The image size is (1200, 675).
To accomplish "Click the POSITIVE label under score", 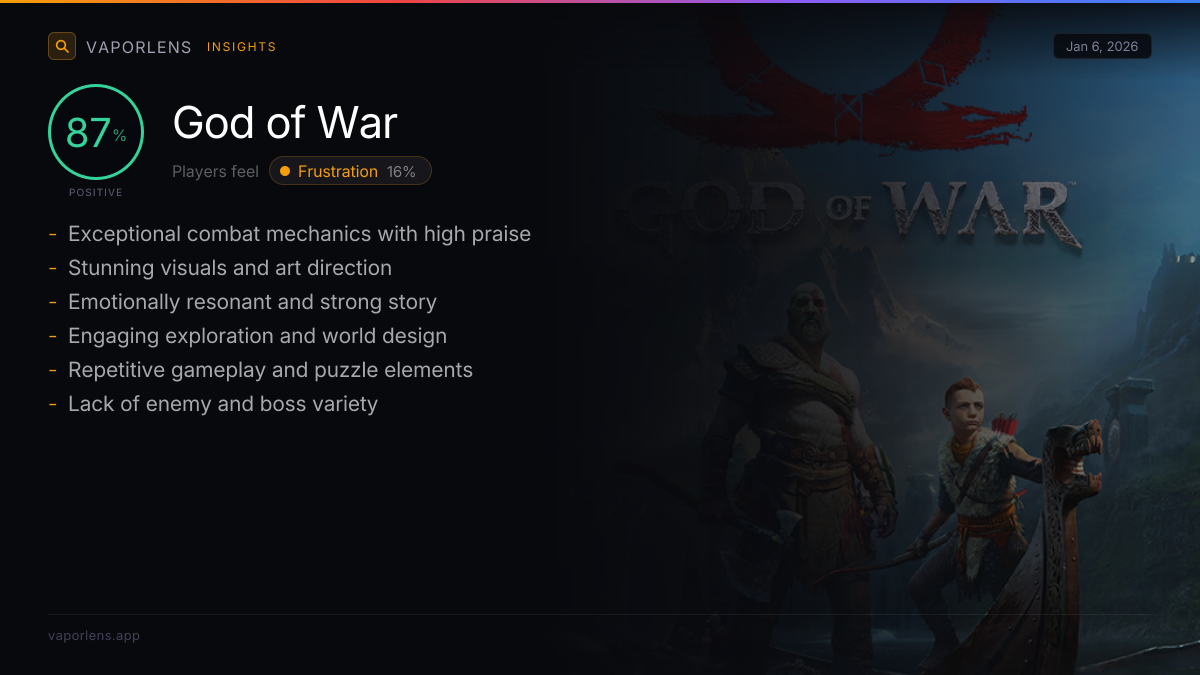I will tap(96, 192).
